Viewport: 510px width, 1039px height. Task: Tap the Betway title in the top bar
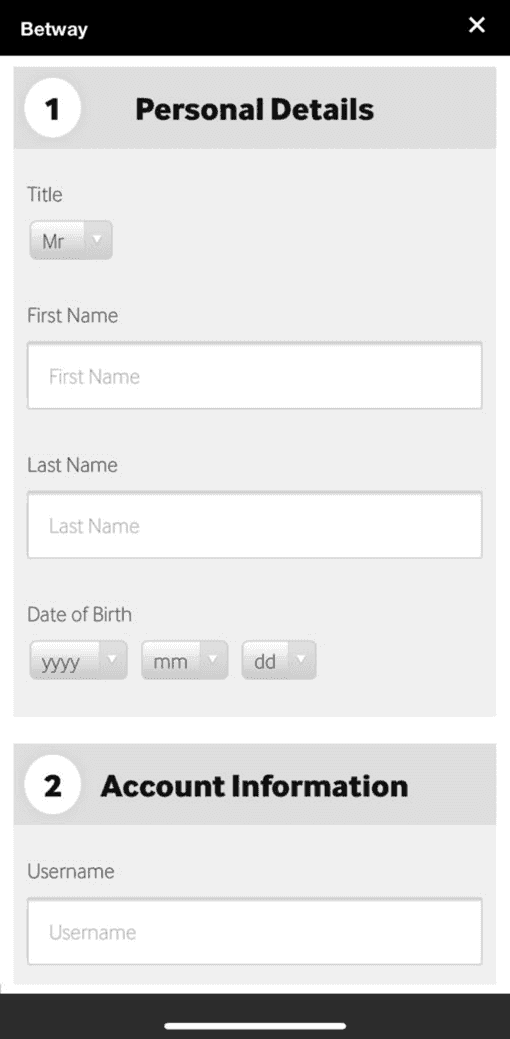pyautogui.click(x=54, y=29)
